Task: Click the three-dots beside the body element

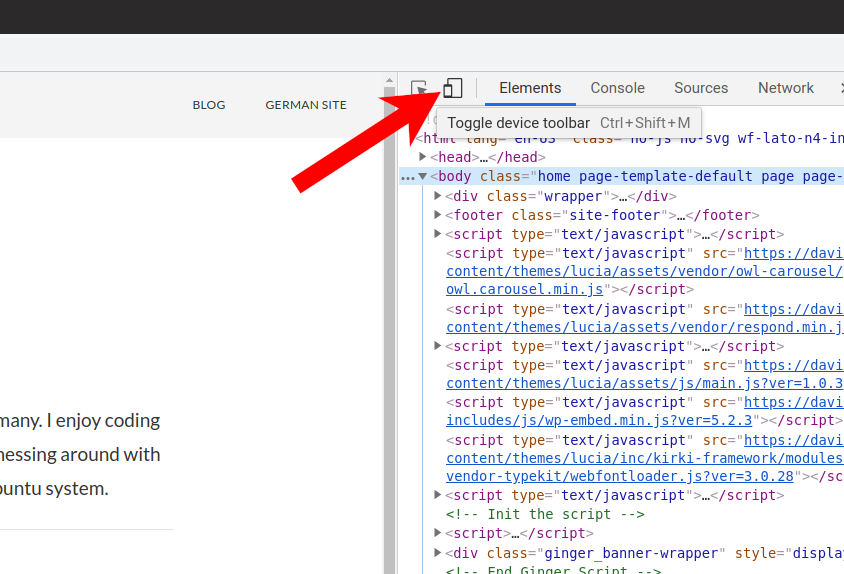Action: [x=407, y=177]
